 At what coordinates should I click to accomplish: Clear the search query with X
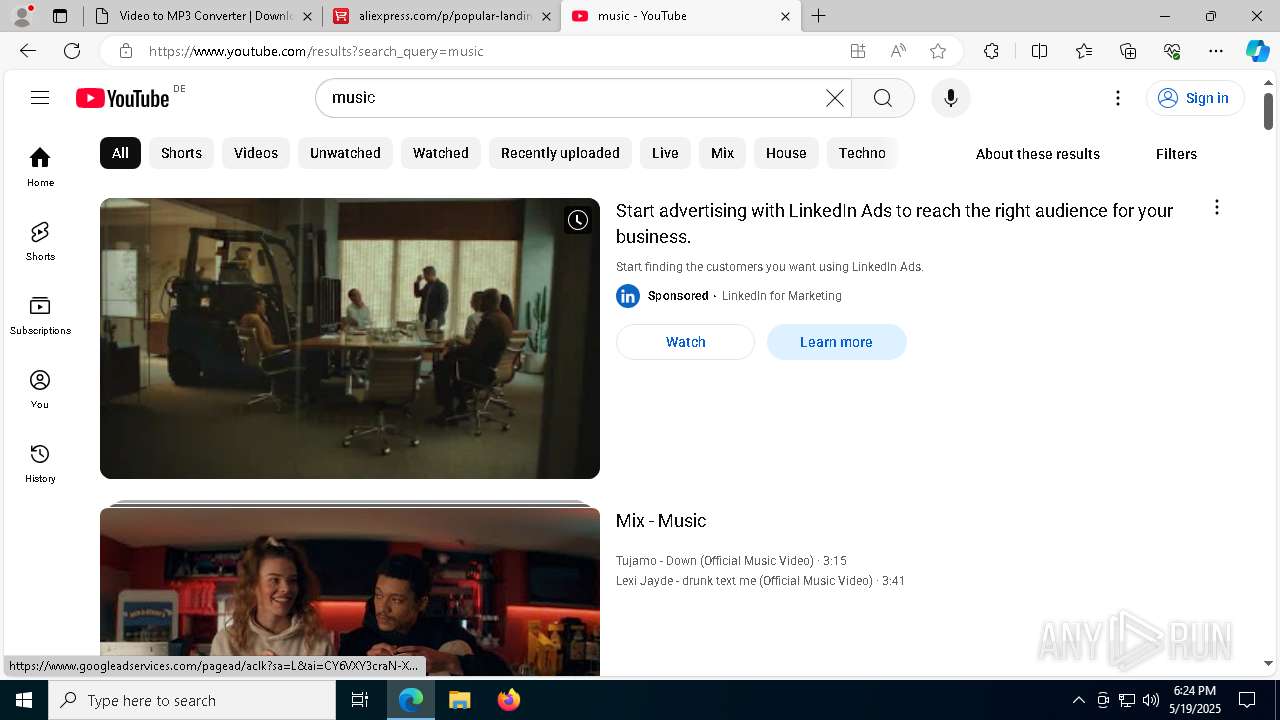point(835,98)
